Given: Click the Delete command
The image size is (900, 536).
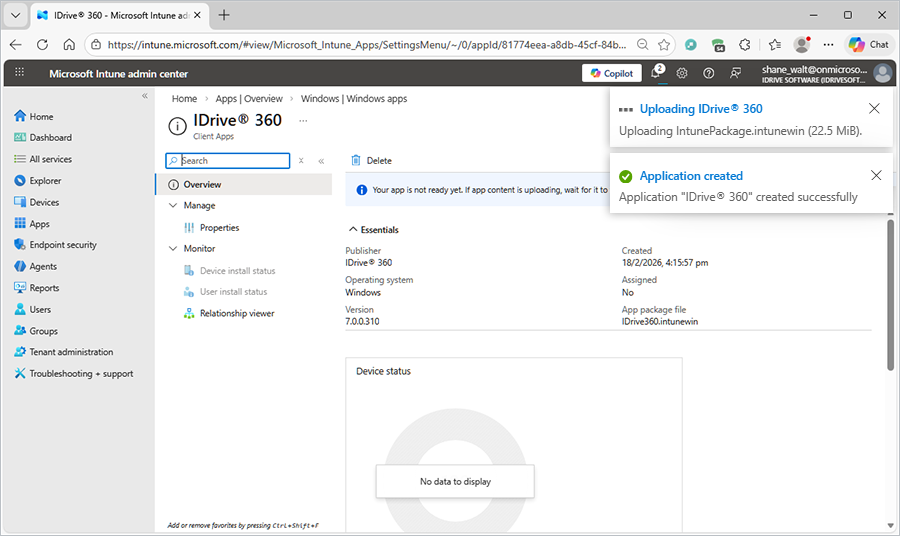Looking at the screenshot, I should pyautogui.click(x=371, y=161).
